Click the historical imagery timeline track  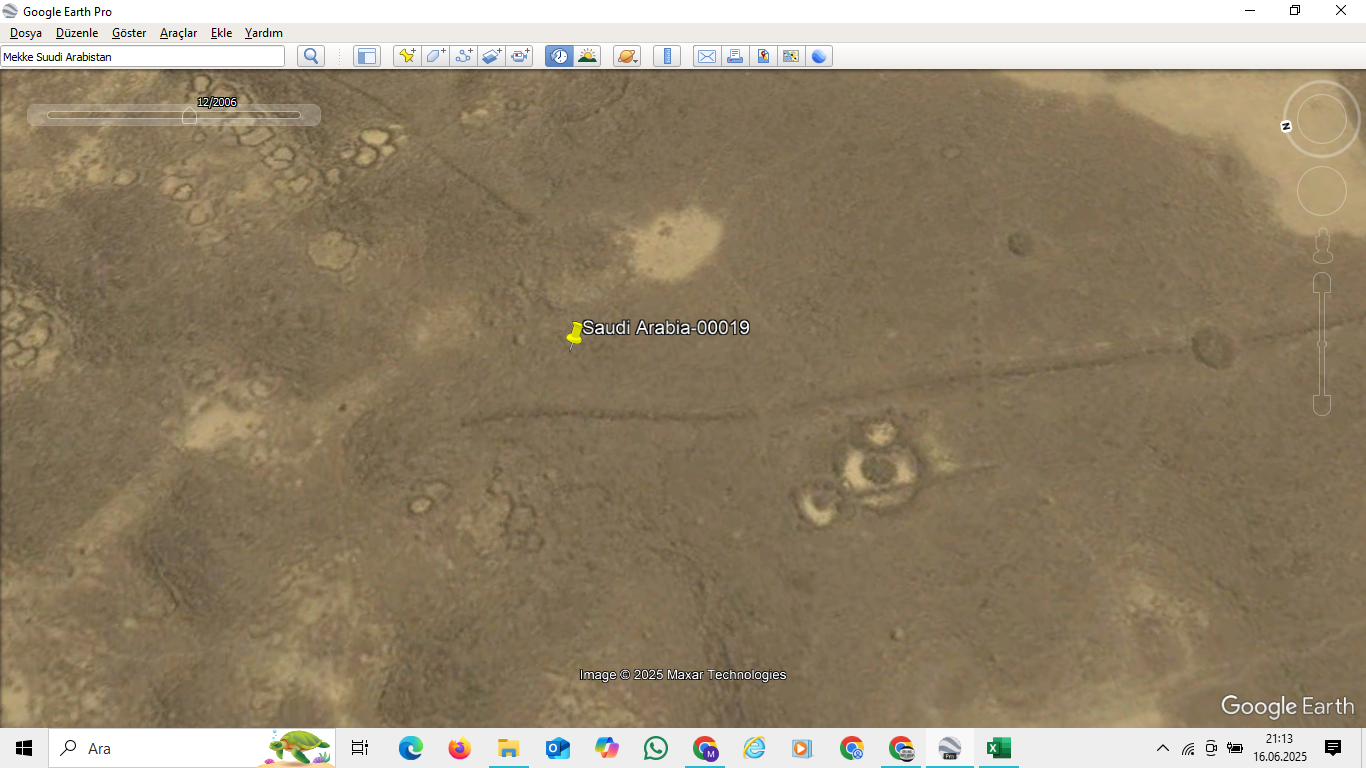click(x=174, y=115)
